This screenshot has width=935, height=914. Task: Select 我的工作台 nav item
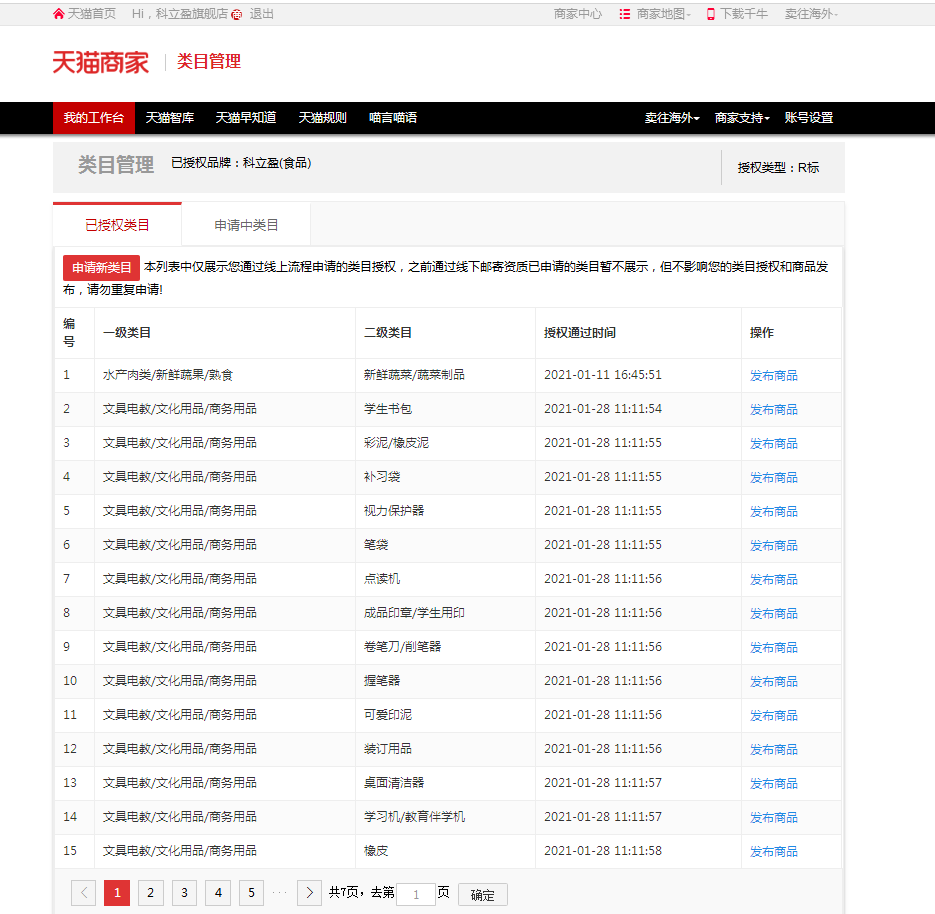tap(94, 118)
